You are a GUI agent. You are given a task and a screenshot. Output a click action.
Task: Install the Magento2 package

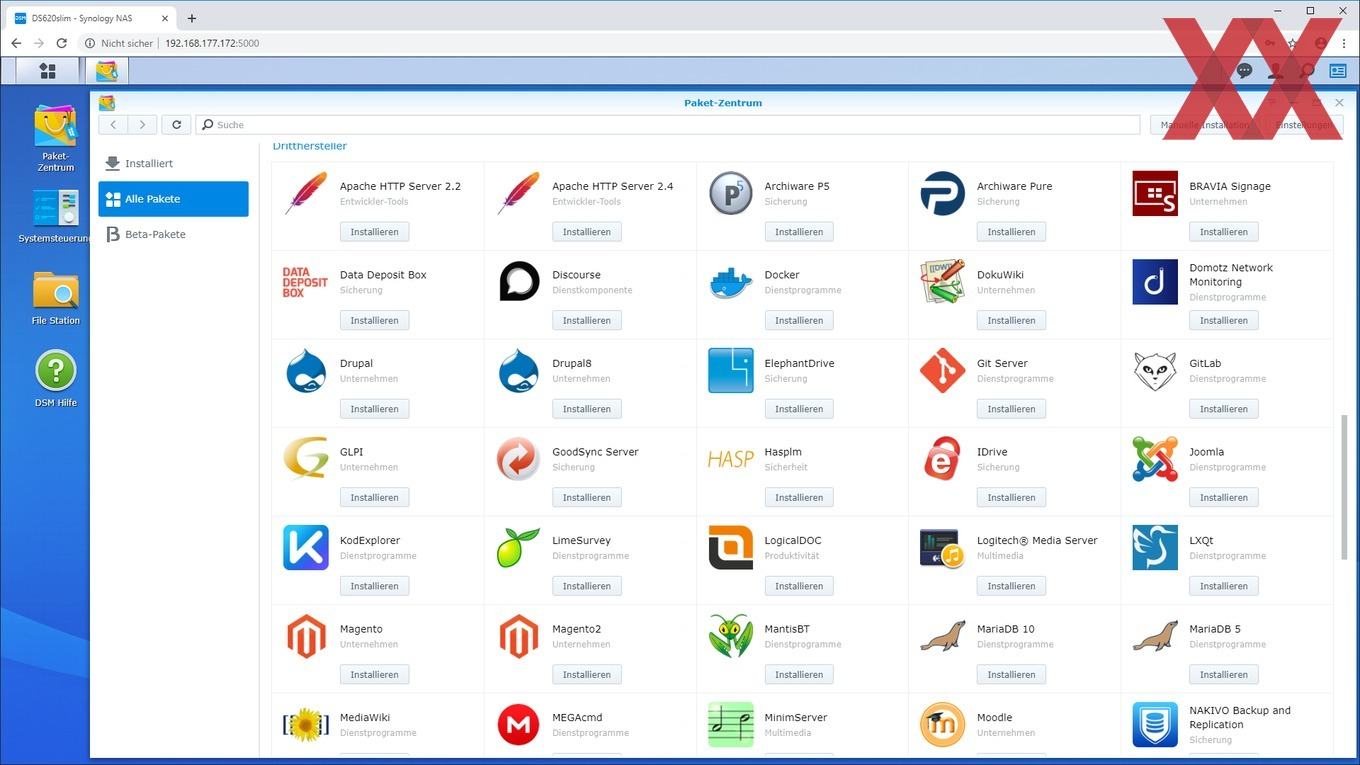point(587,675)
